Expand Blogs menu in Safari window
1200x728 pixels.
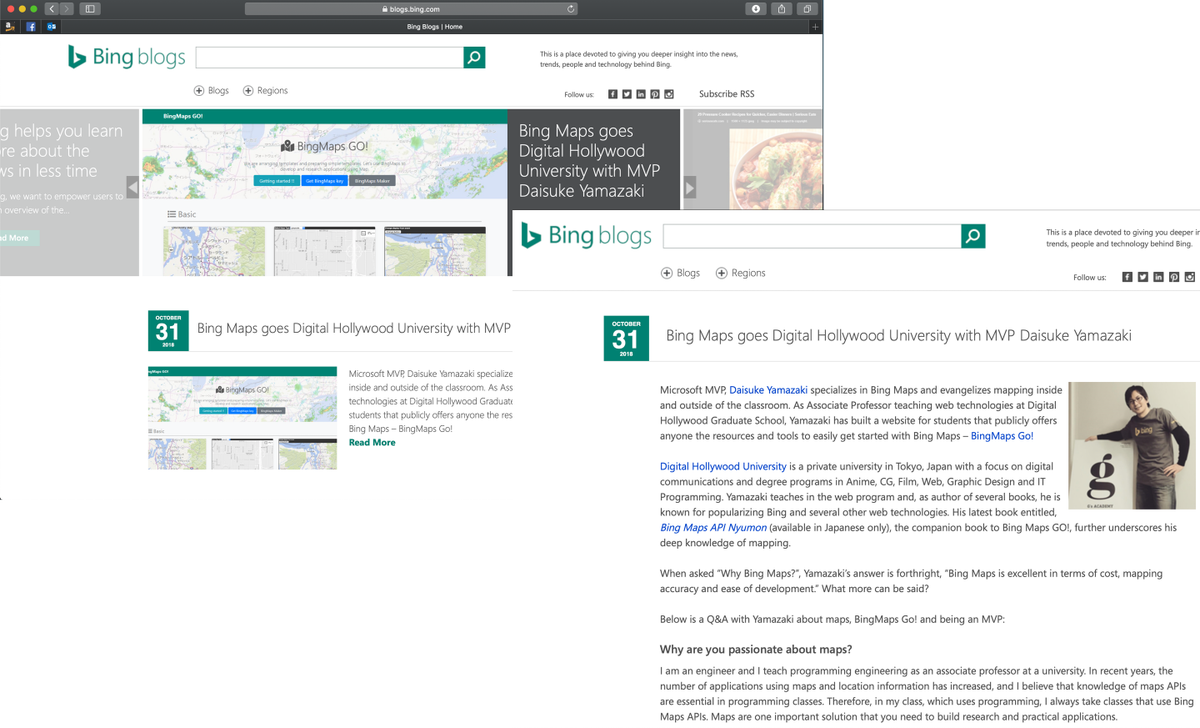point(211,90)
